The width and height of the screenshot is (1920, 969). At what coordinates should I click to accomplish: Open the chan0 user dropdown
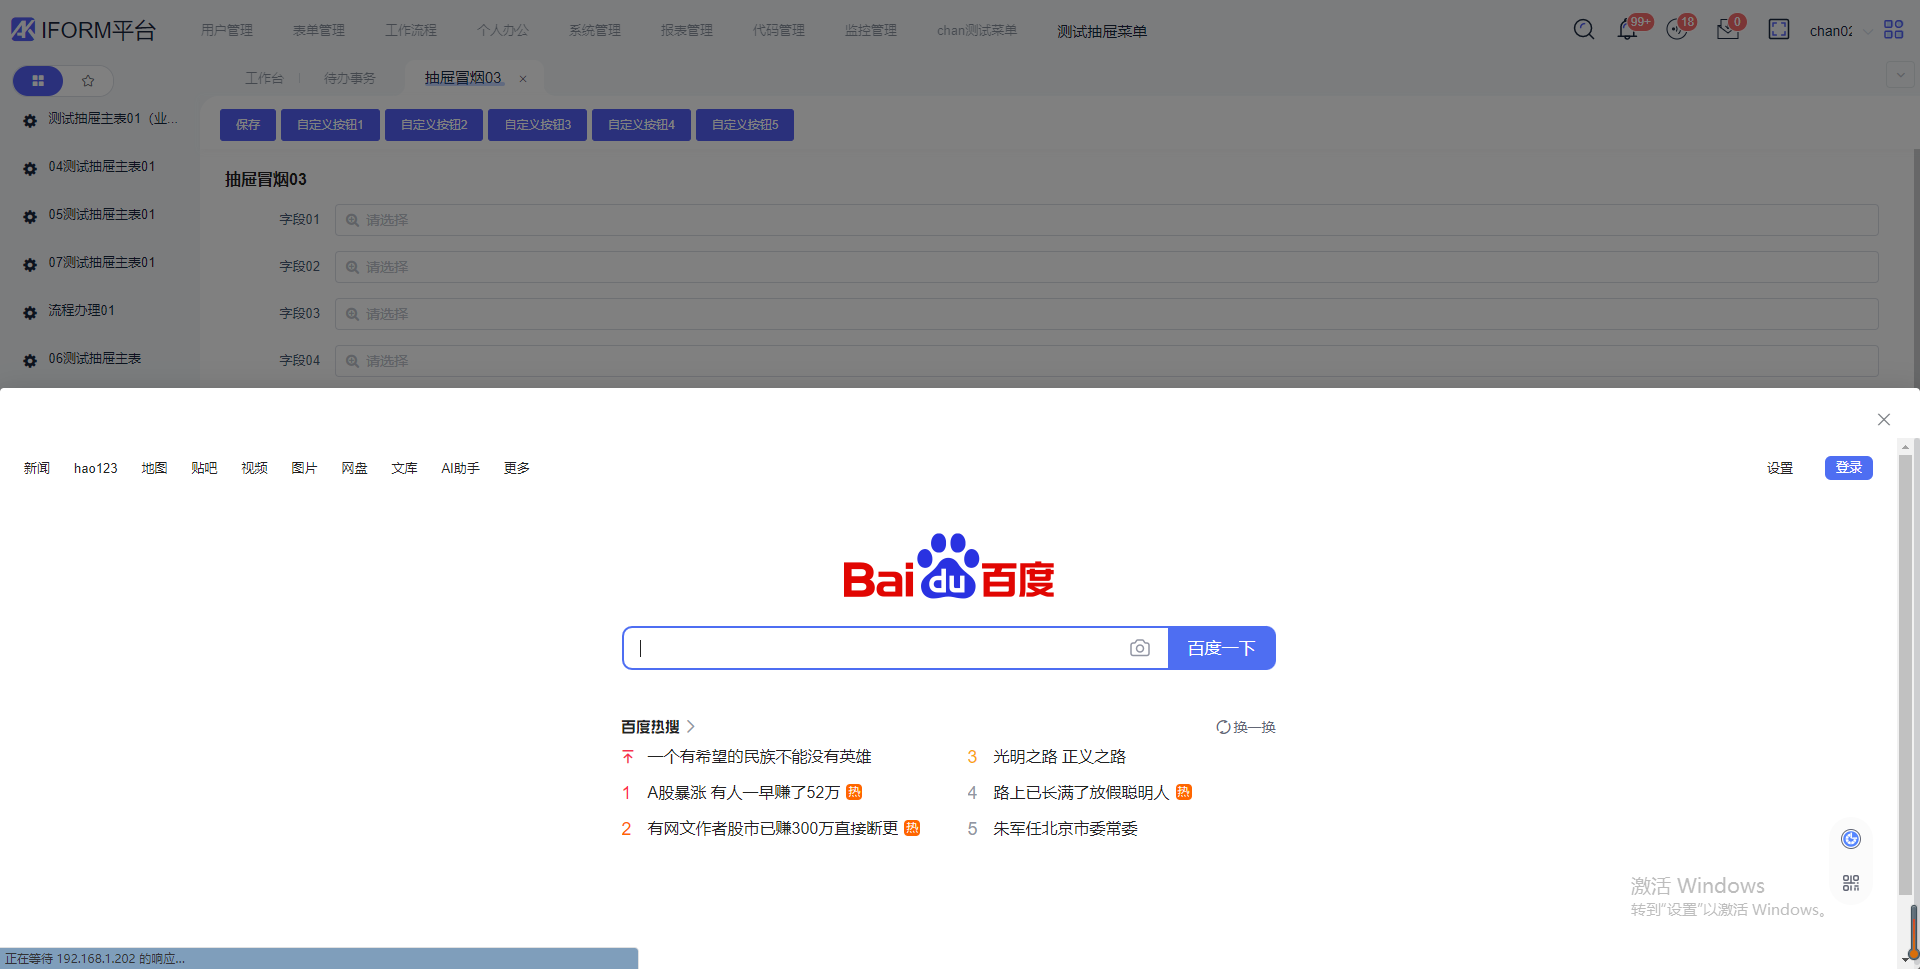coord(1838,31)
